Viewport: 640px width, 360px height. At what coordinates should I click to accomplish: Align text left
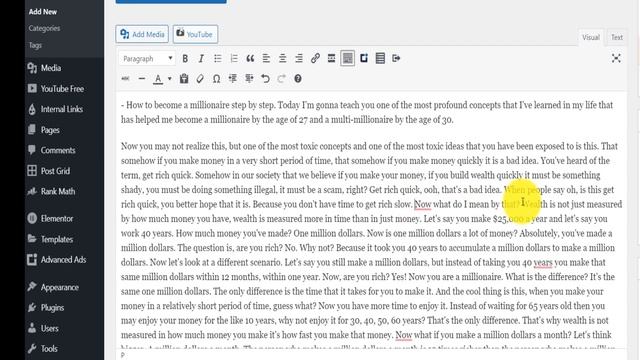pyautogui.click(x=266, y=58)
